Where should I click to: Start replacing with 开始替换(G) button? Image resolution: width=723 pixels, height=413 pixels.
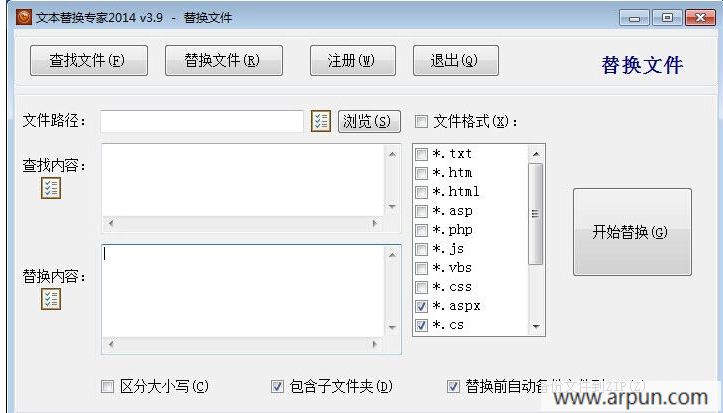coord(632,232)
